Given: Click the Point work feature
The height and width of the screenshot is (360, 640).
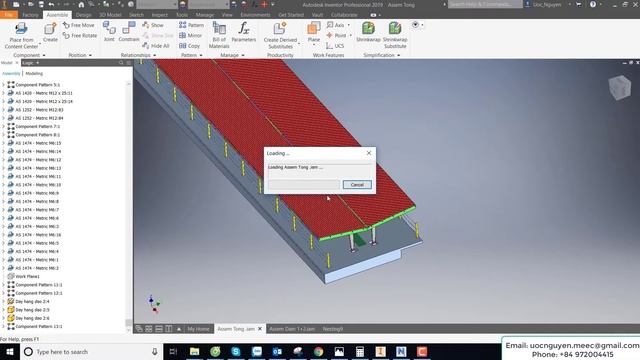Looking at the screenshot, I should [x=336, y=36].
